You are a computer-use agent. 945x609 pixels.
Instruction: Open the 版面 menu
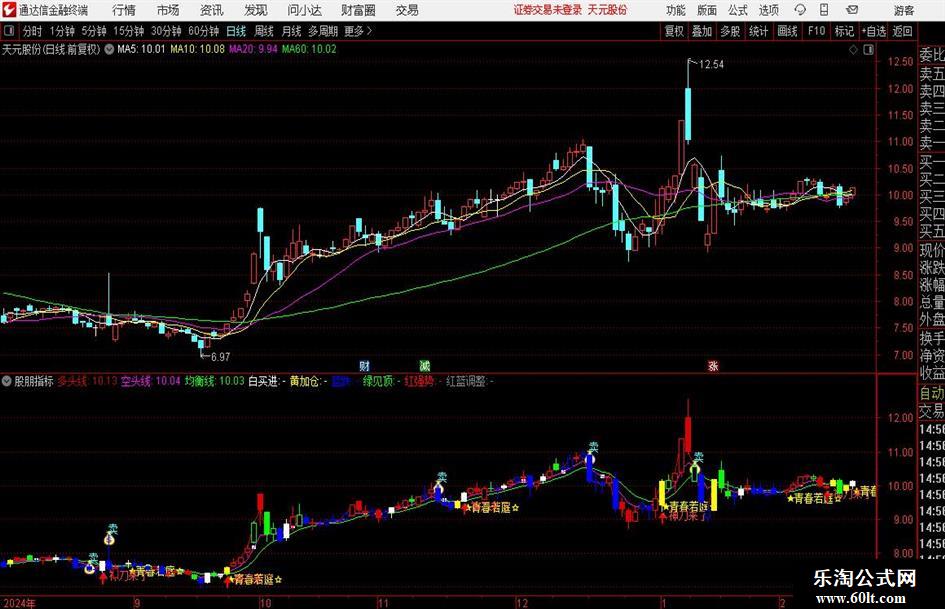pyautogui.click(x=706, y=10)
